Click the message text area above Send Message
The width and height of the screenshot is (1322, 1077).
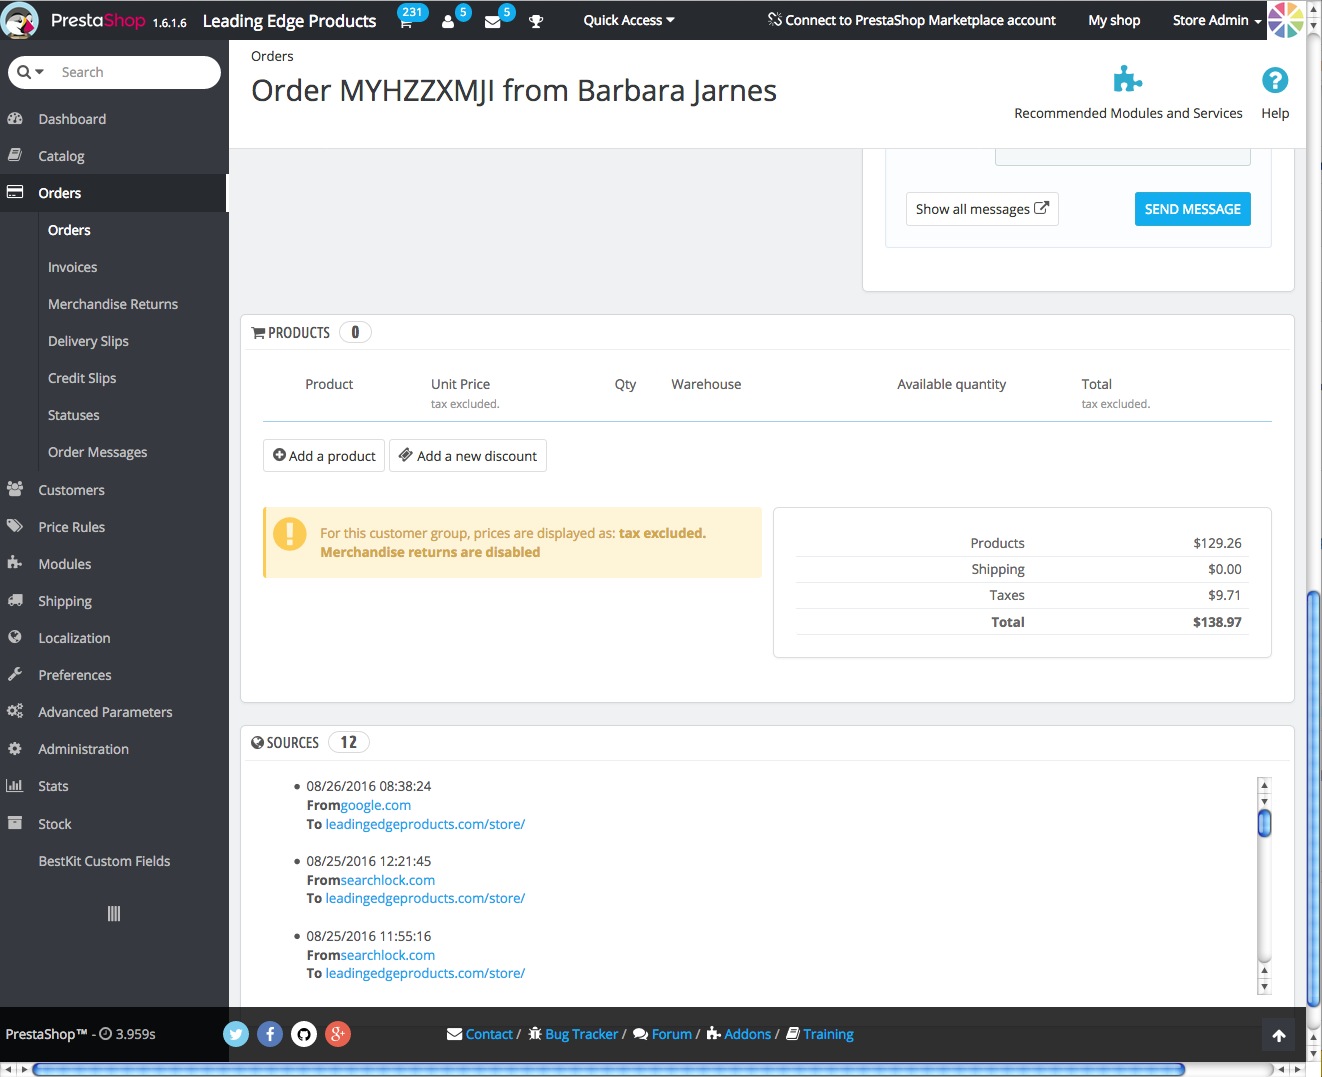(1122, 157)
